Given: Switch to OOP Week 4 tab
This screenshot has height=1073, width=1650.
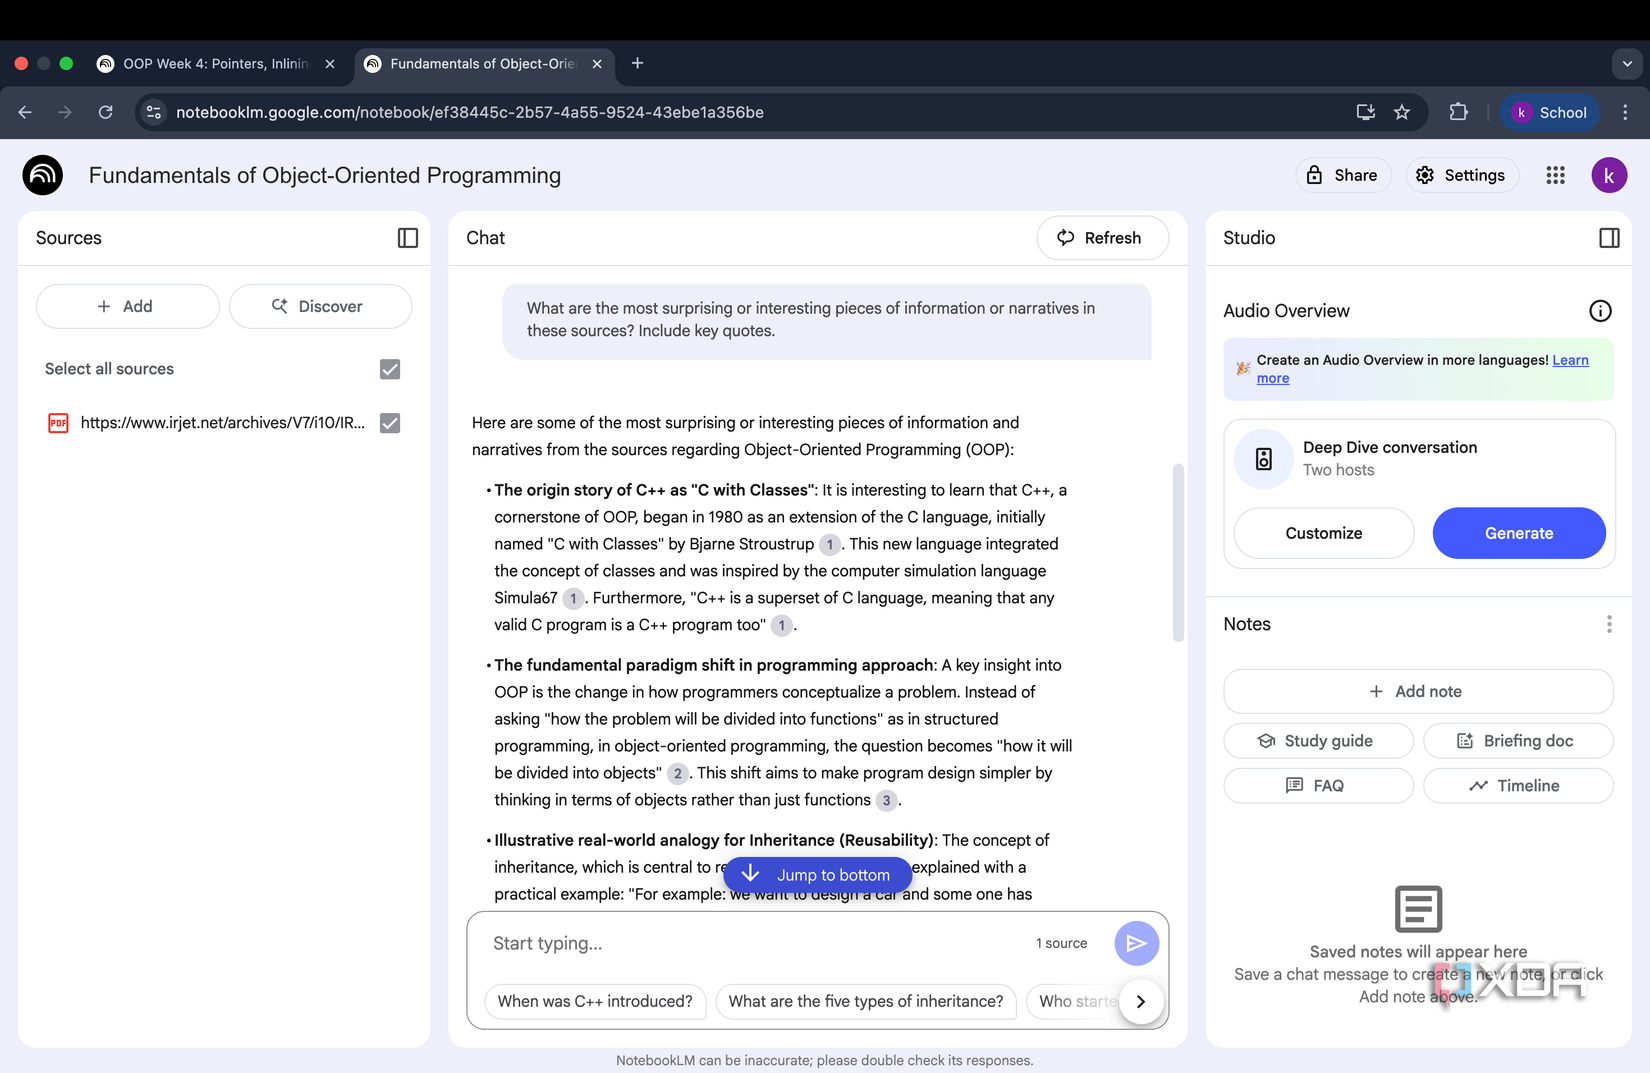Looking at the screenshot, I should point(215,63).
